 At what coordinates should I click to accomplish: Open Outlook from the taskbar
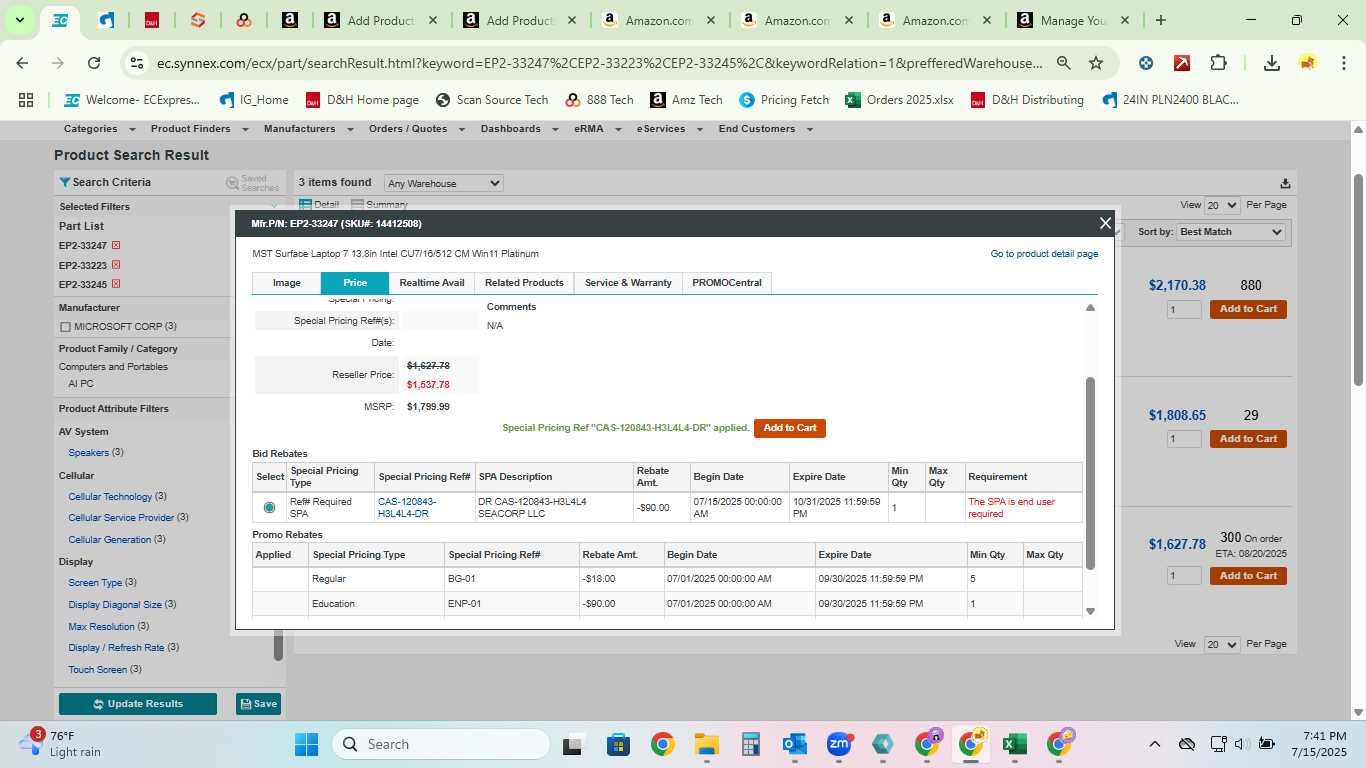coord(795,744)
